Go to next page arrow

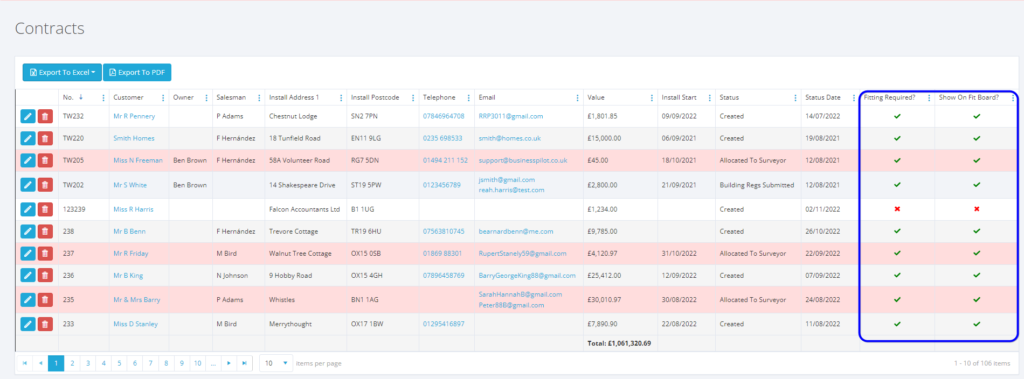[x=229, y=363]
